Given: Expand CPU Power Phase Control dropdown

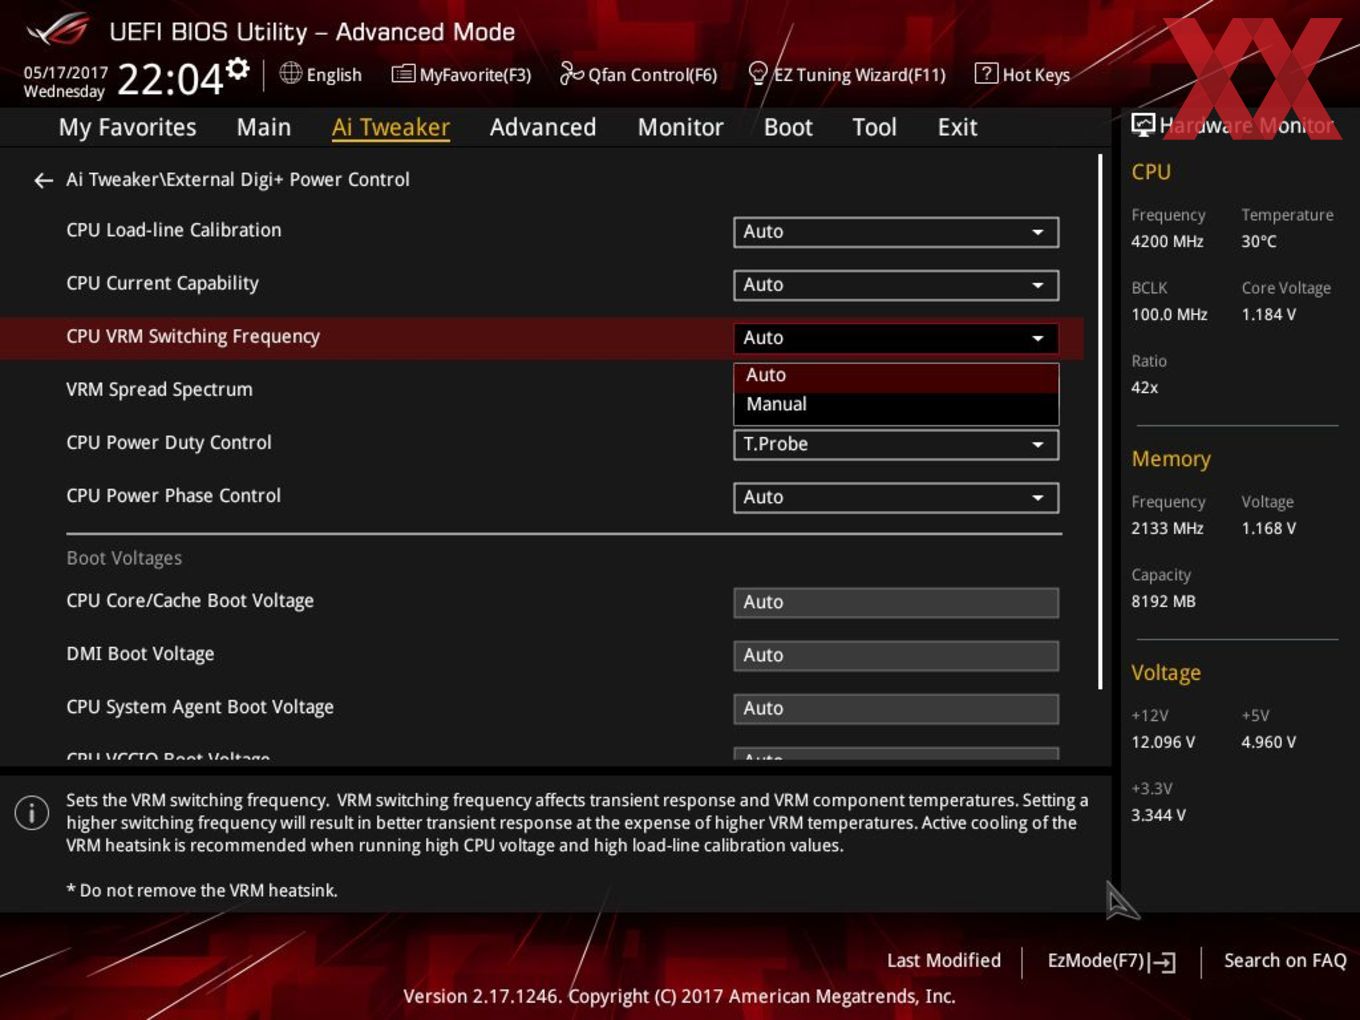Looking at the screenshot, I should (896, 497).
